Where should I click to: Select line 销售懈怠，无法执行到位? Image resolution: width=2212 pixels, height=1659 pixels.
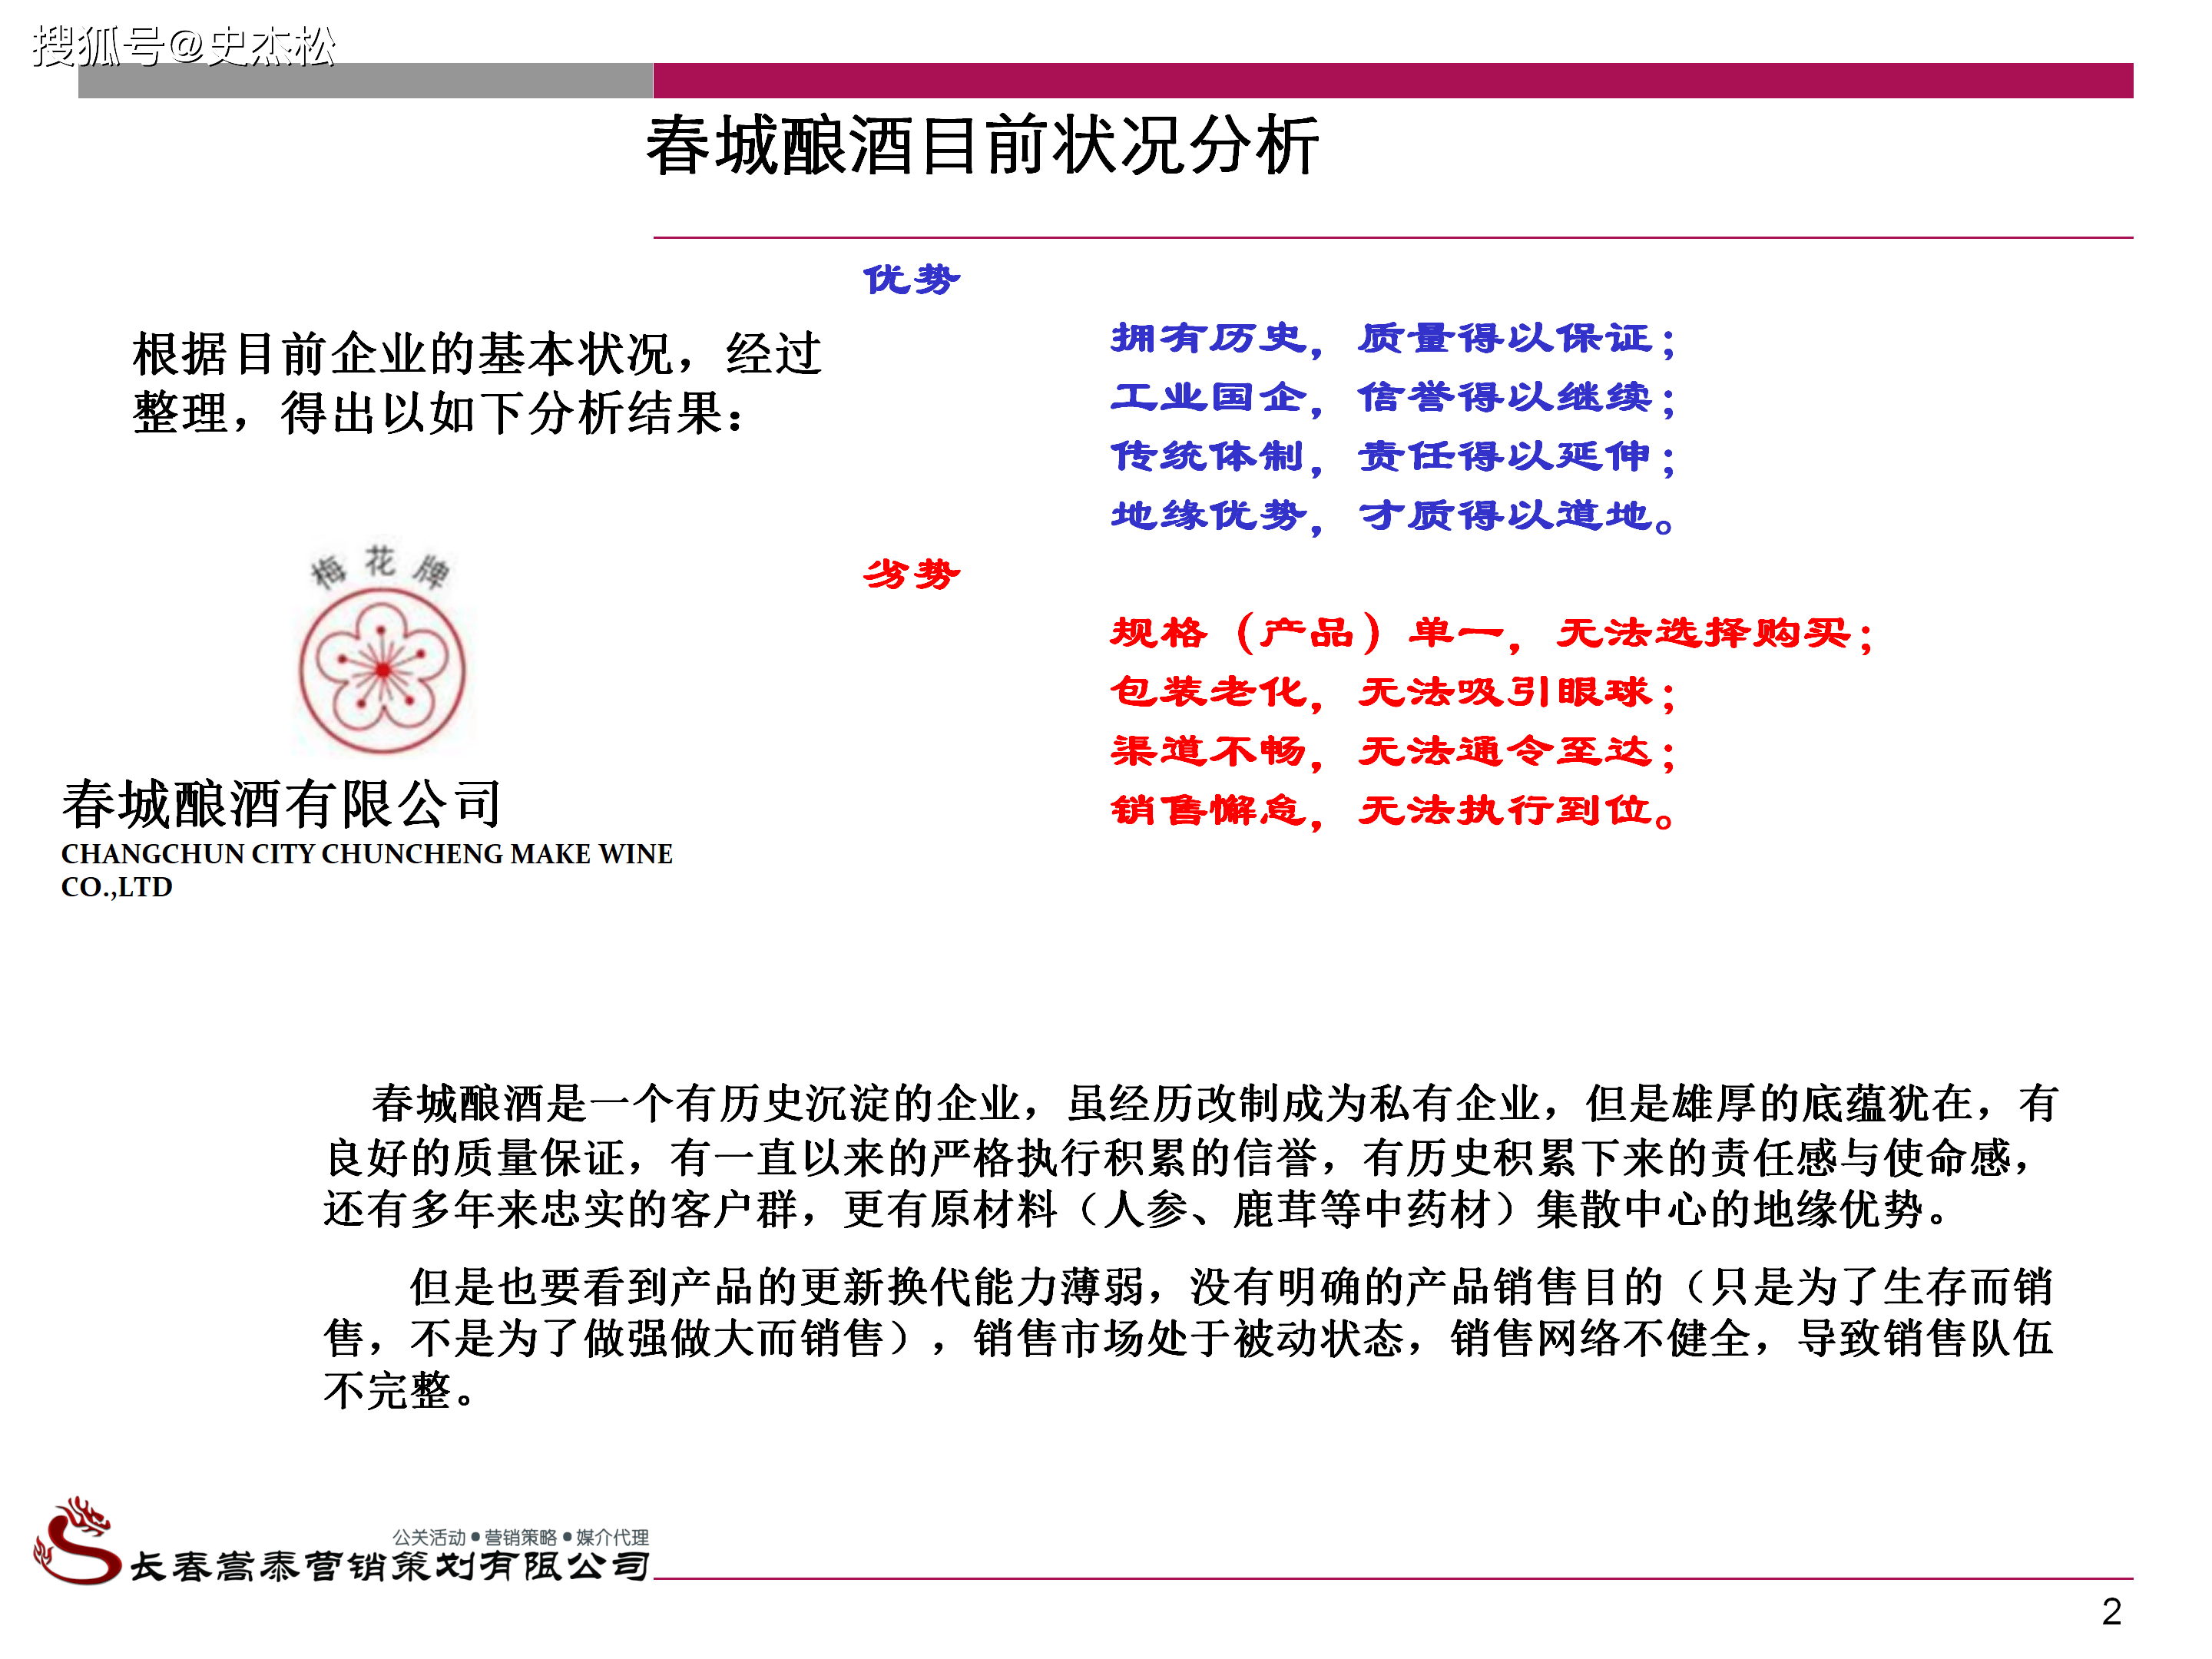point(1393,810)
